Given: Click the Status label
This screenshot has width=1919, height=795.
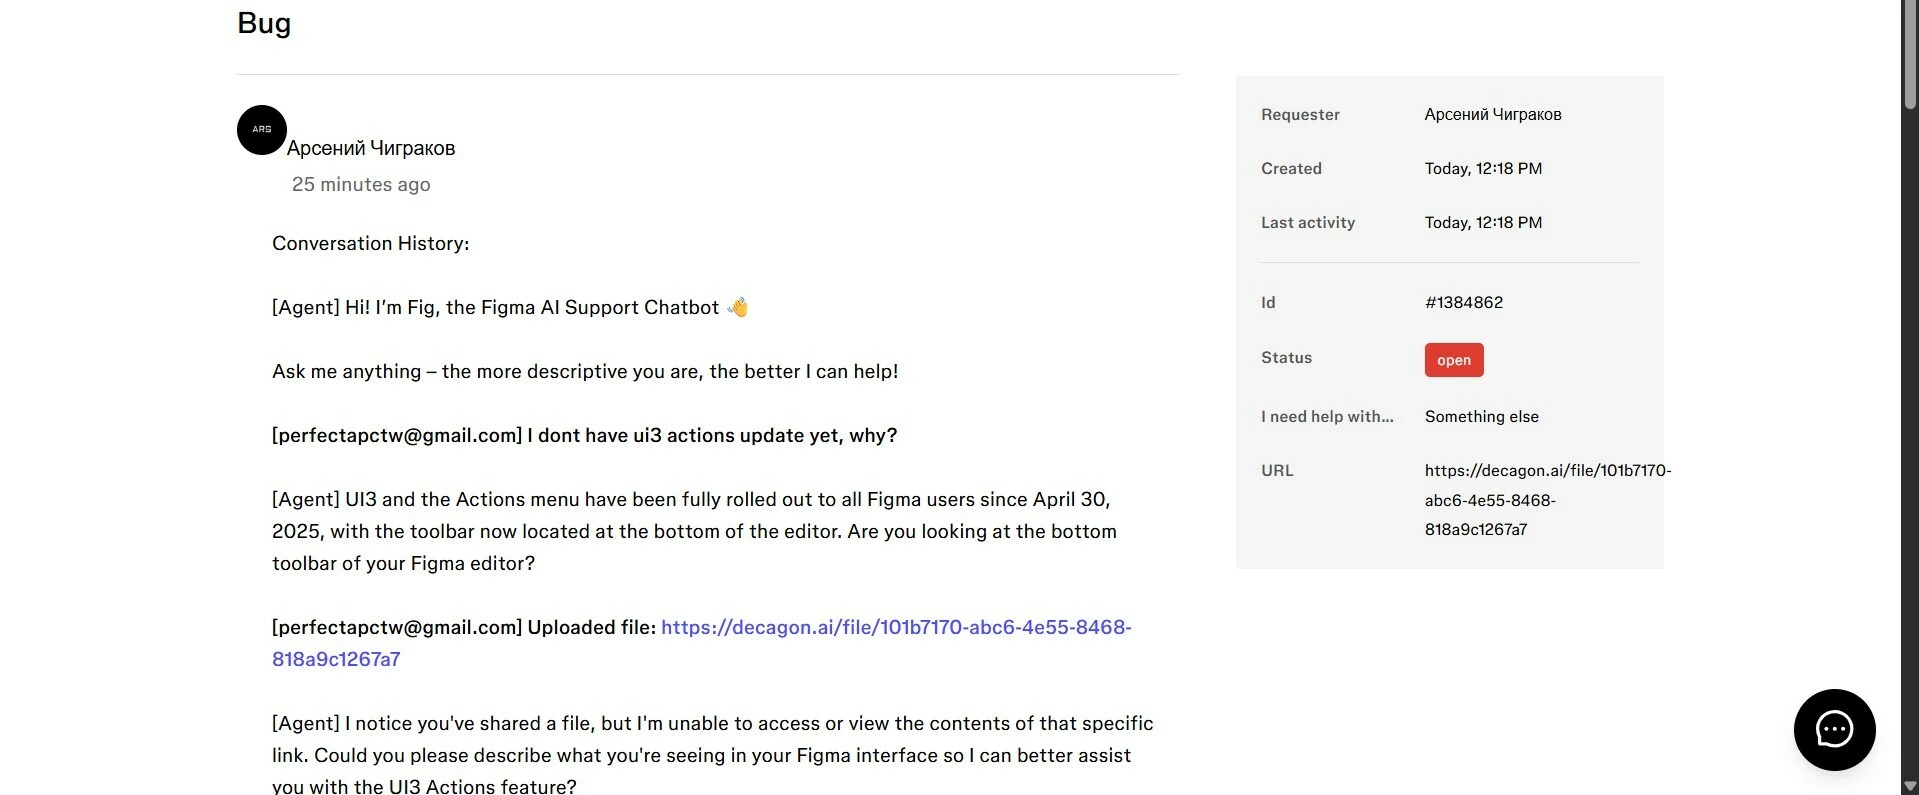Looking at the screenshot, I should [x=1286, y=357].
